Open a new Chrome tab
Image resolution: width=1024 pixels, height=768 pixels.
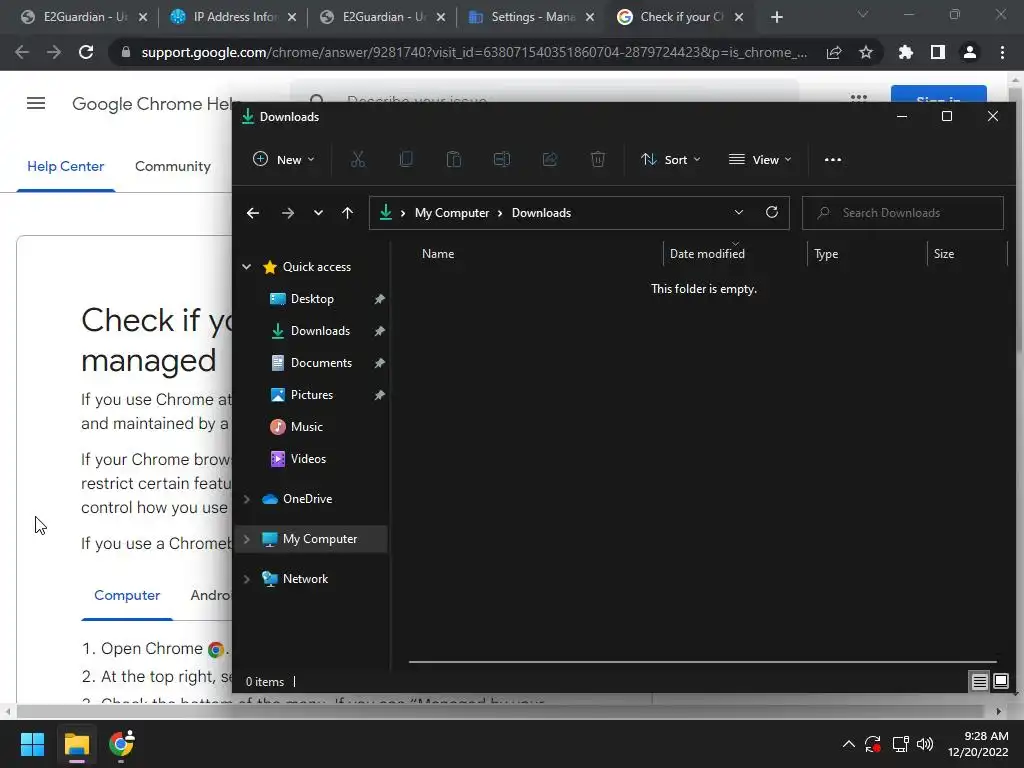[776, 17]
